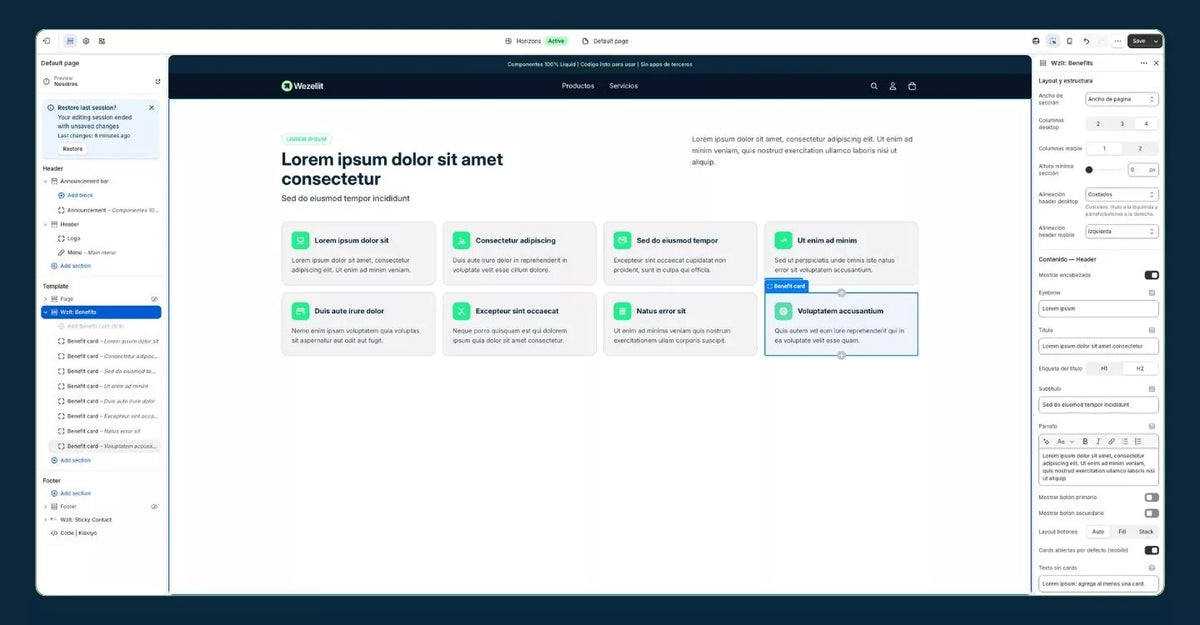This screenshot has height=625, width=1200.
Task: Switch to mobile preview icon
Action: (1069, 41)
